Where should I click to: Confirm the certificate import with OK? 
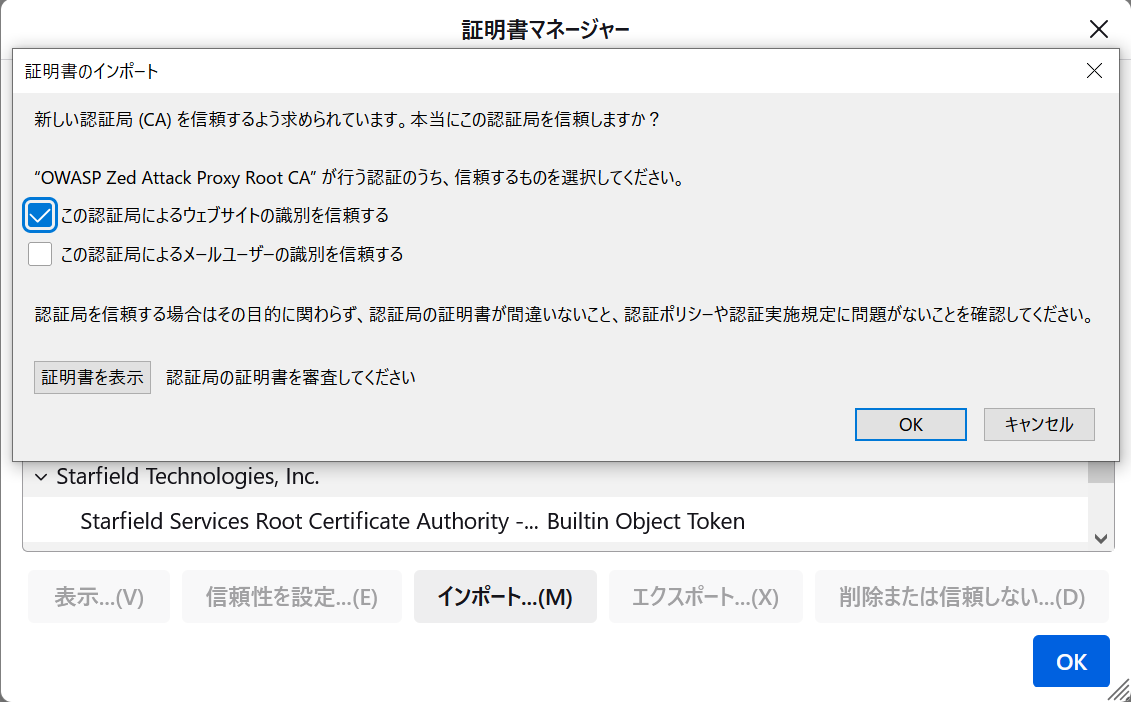pyautogui.click(x=910, y=424)
